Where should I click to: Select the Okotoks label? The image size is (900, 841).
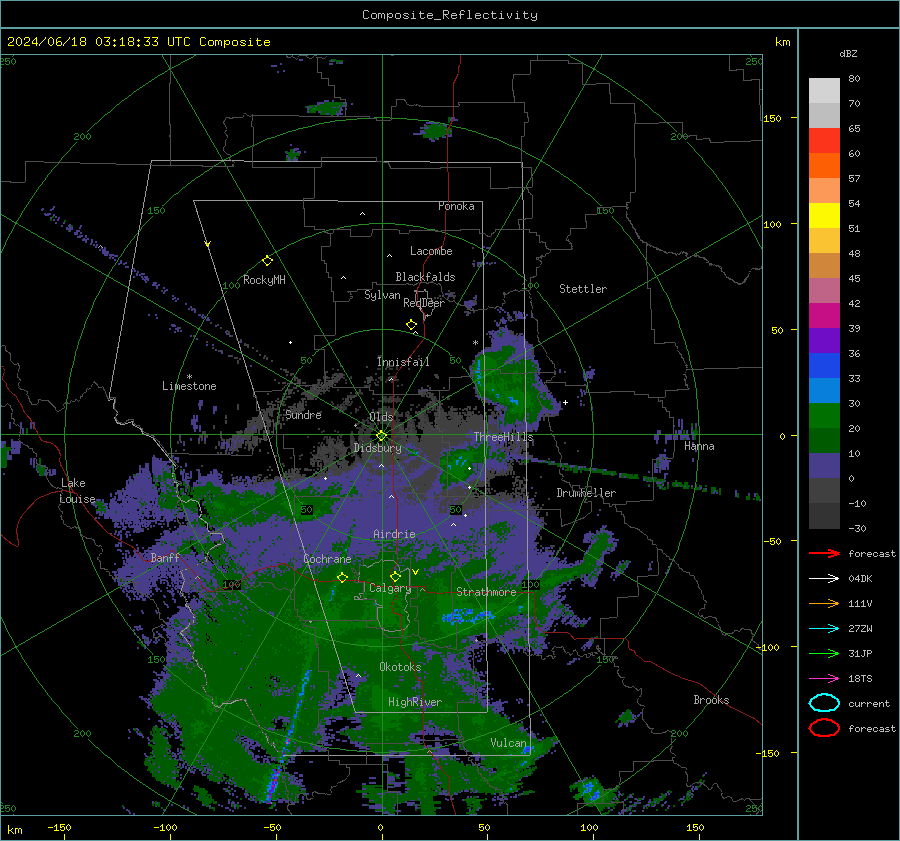[x=400, y=667]
